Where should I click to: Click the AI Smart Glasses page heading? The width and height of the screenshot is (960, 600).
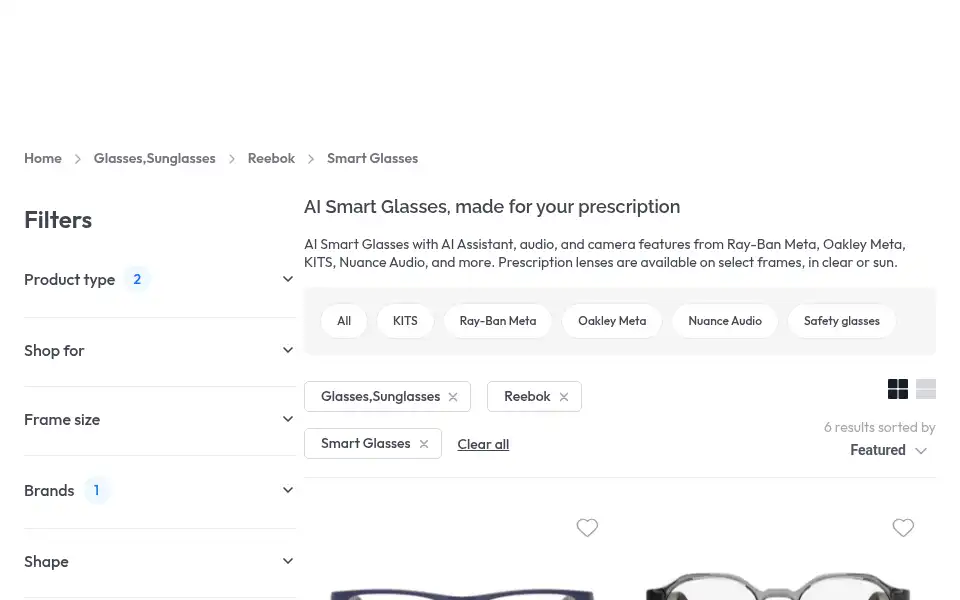coord(492,207)
